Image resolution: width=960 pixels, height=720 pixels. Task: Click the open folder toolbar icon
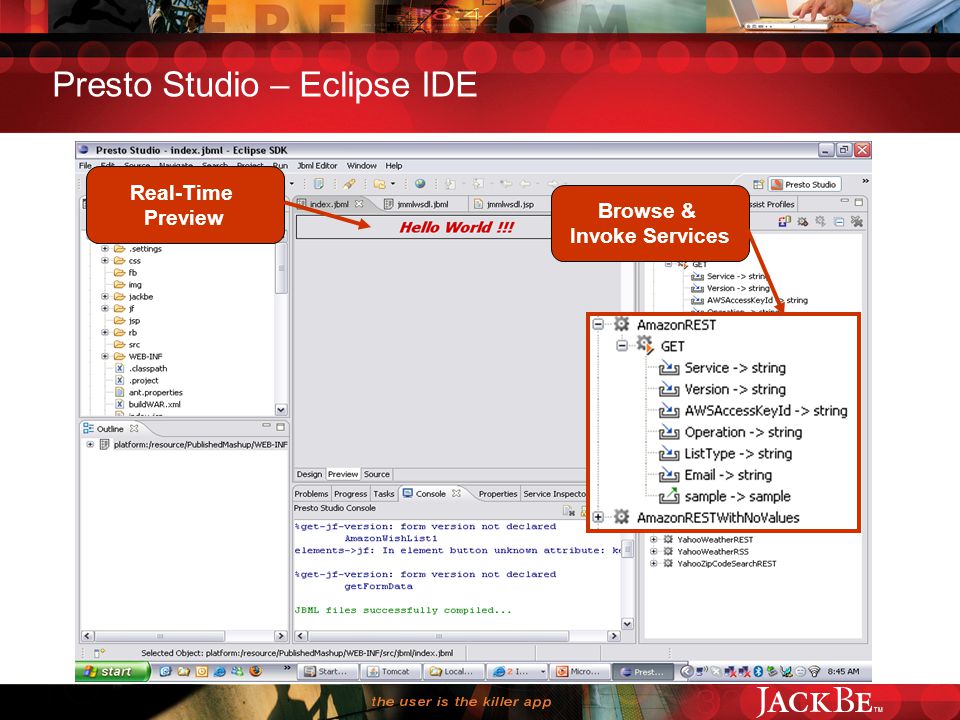pyautogui.click(x=380, y=184)
